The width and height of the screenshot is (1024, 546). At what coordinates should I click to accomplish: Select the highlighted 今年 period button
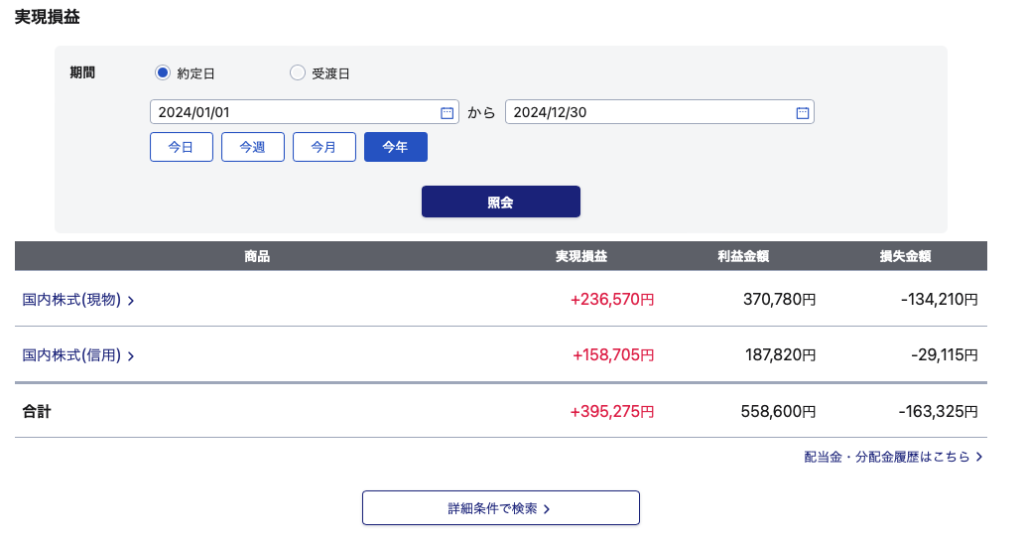(395, 147)
